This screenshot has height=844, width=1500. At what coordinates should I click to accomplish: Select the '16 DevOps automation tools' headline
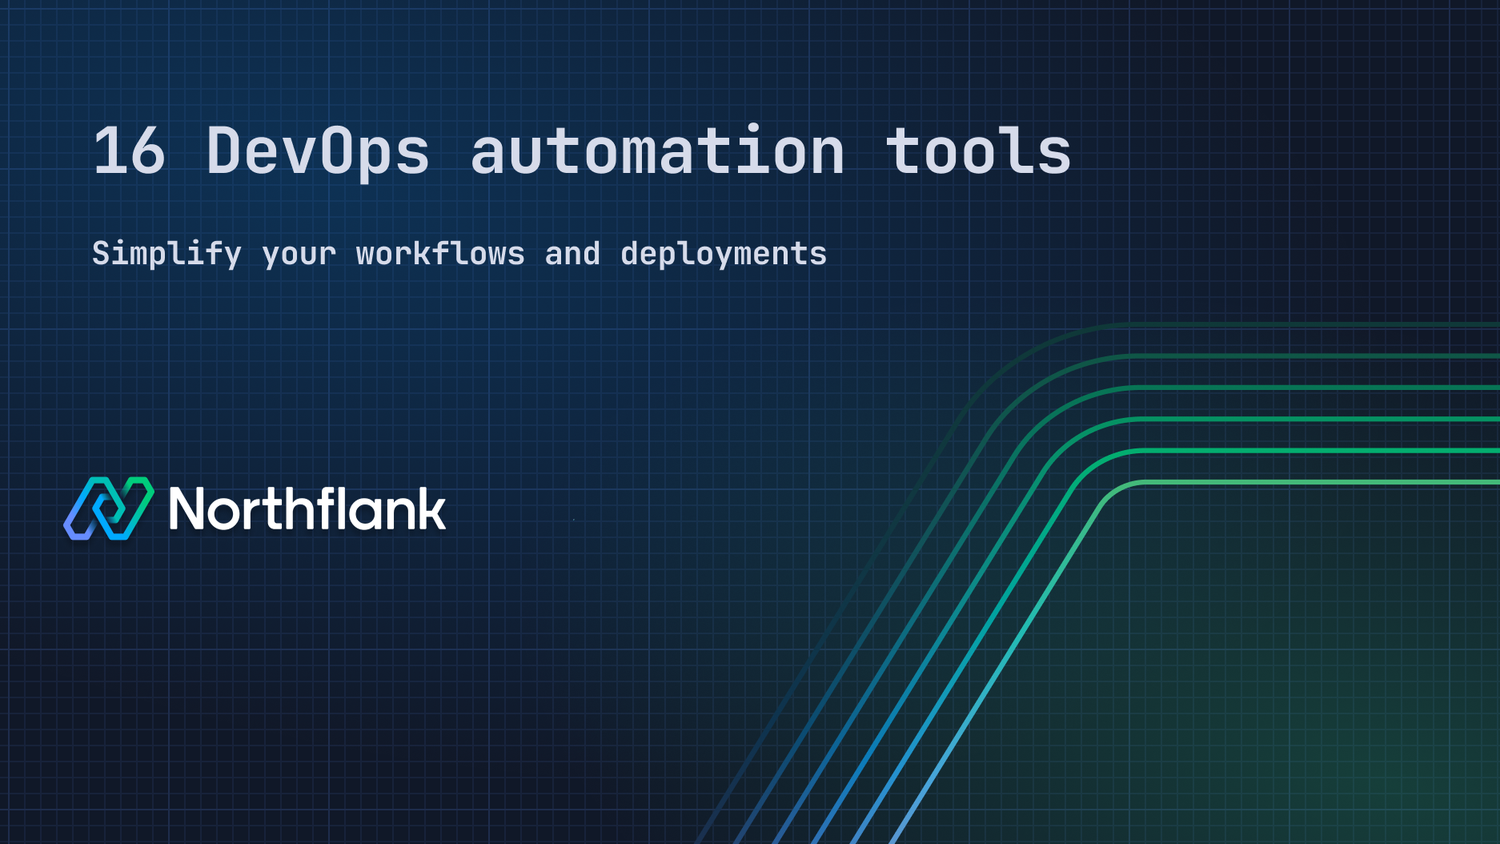pyautogui.click(x=580, y=150)
